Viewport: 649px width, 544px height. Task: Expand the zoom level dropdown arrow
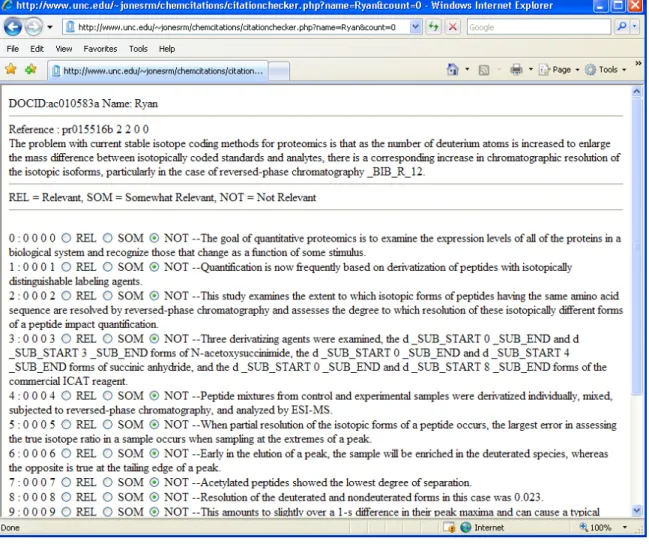(625, 527)
